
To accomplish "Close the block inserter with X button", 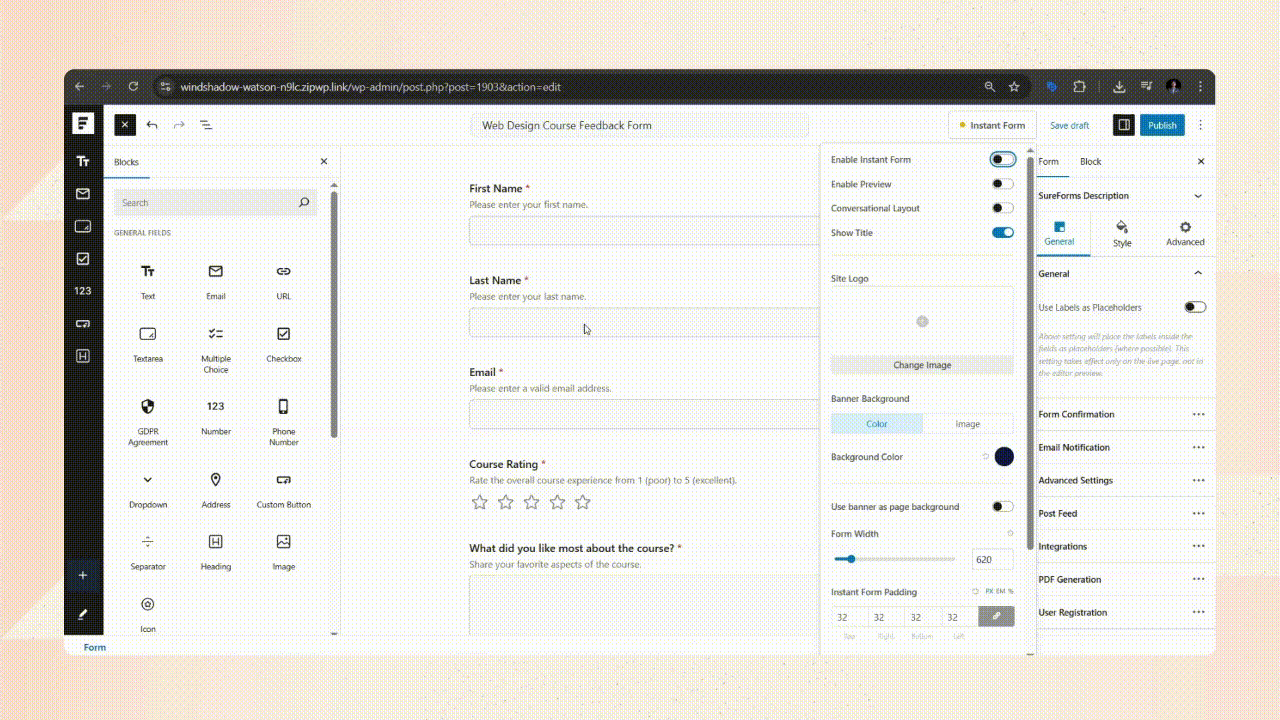I will pyautogui.click(x=124, y=125).
